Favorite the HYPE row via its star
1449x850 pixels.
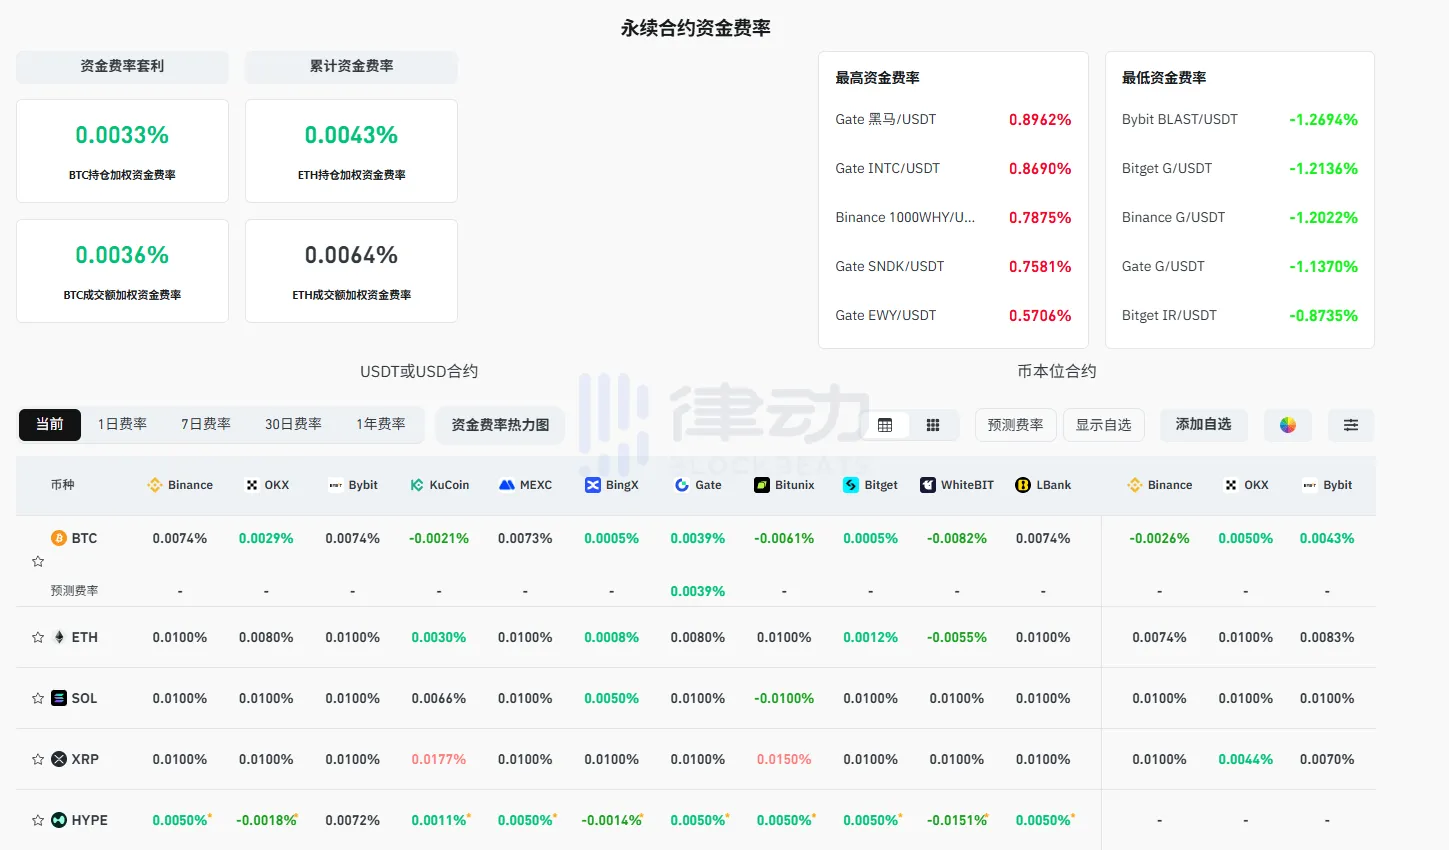[x=38, y=819]
